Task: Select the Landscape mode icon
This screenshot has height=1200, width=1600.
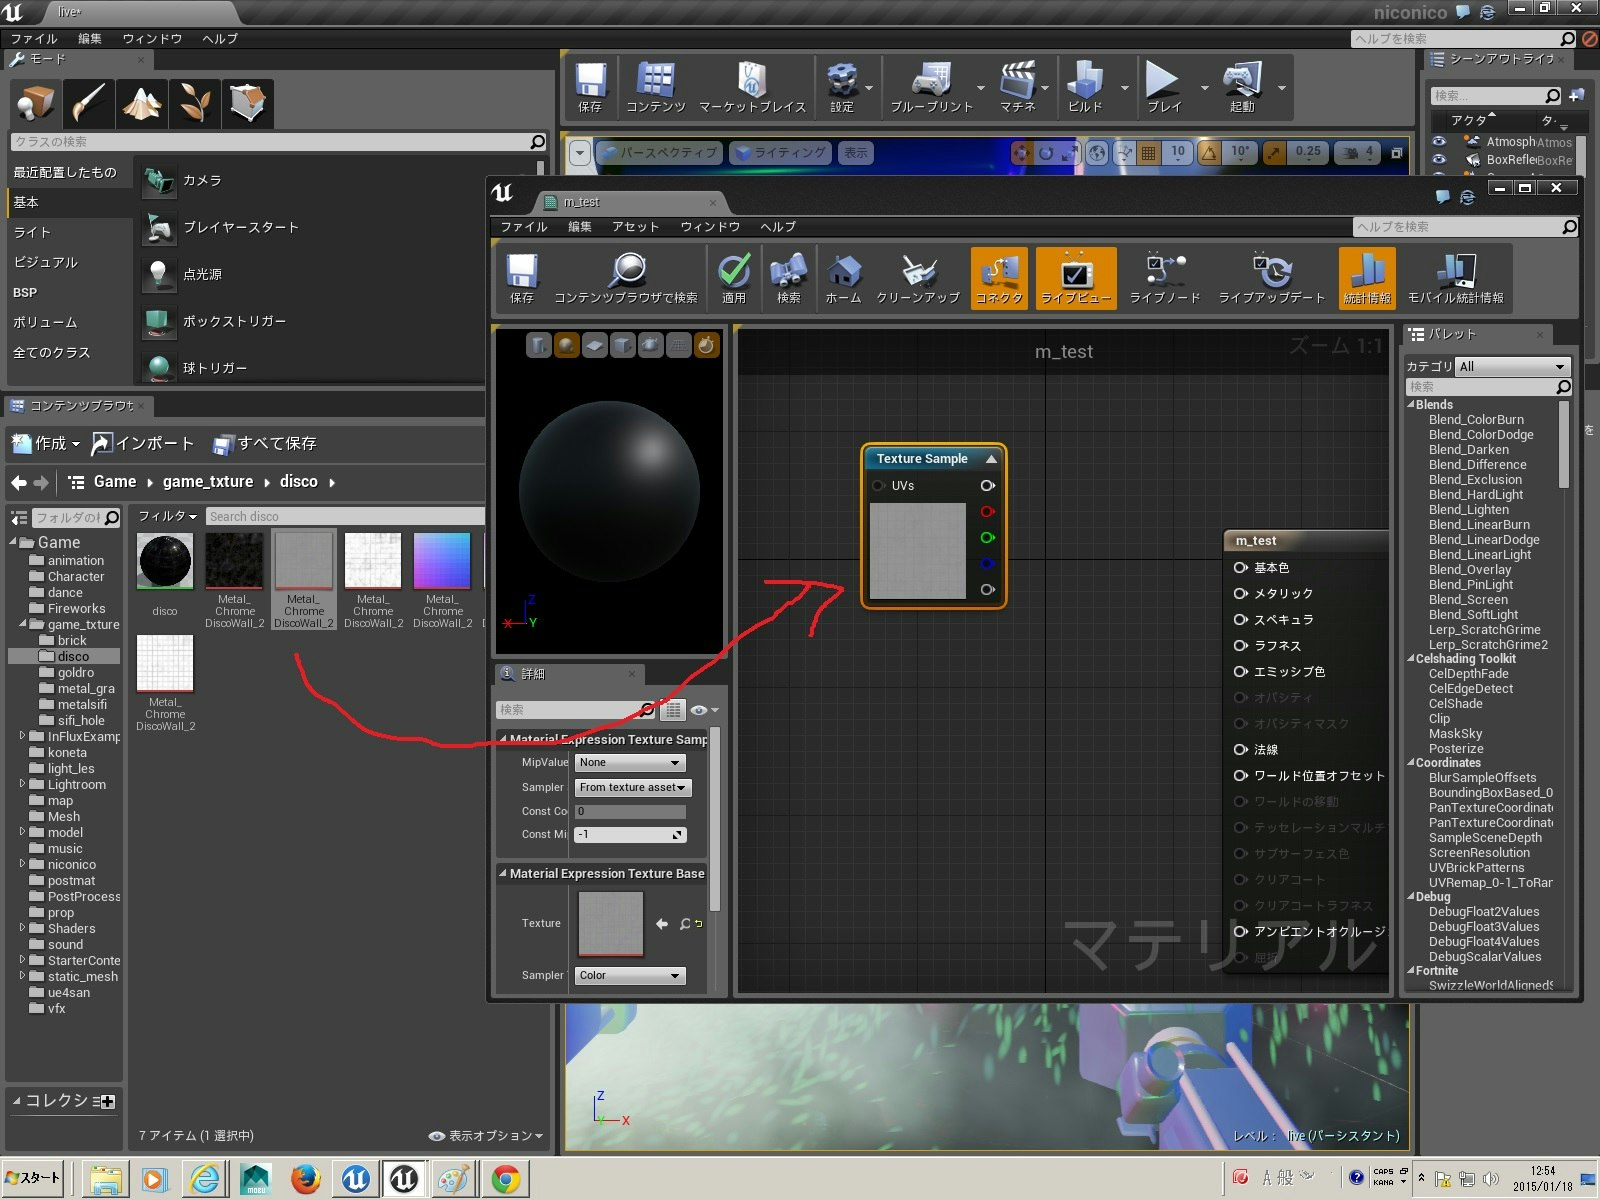Action: 141,103
